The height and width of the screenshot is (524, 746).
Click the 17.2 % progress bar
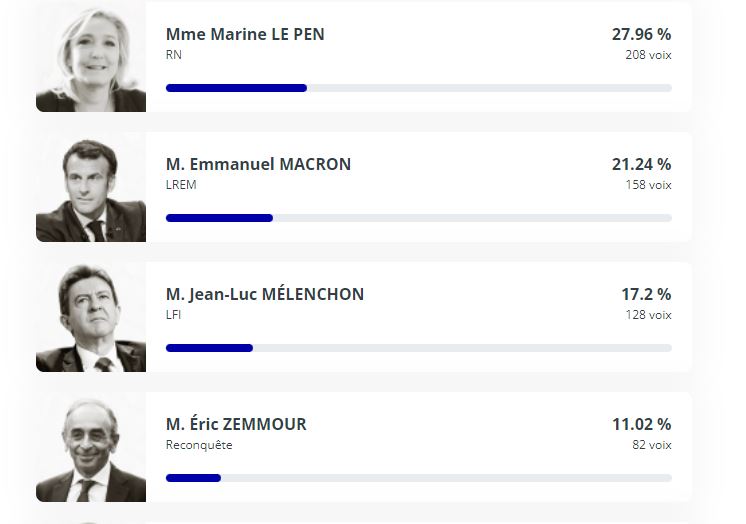pos(419,348)
